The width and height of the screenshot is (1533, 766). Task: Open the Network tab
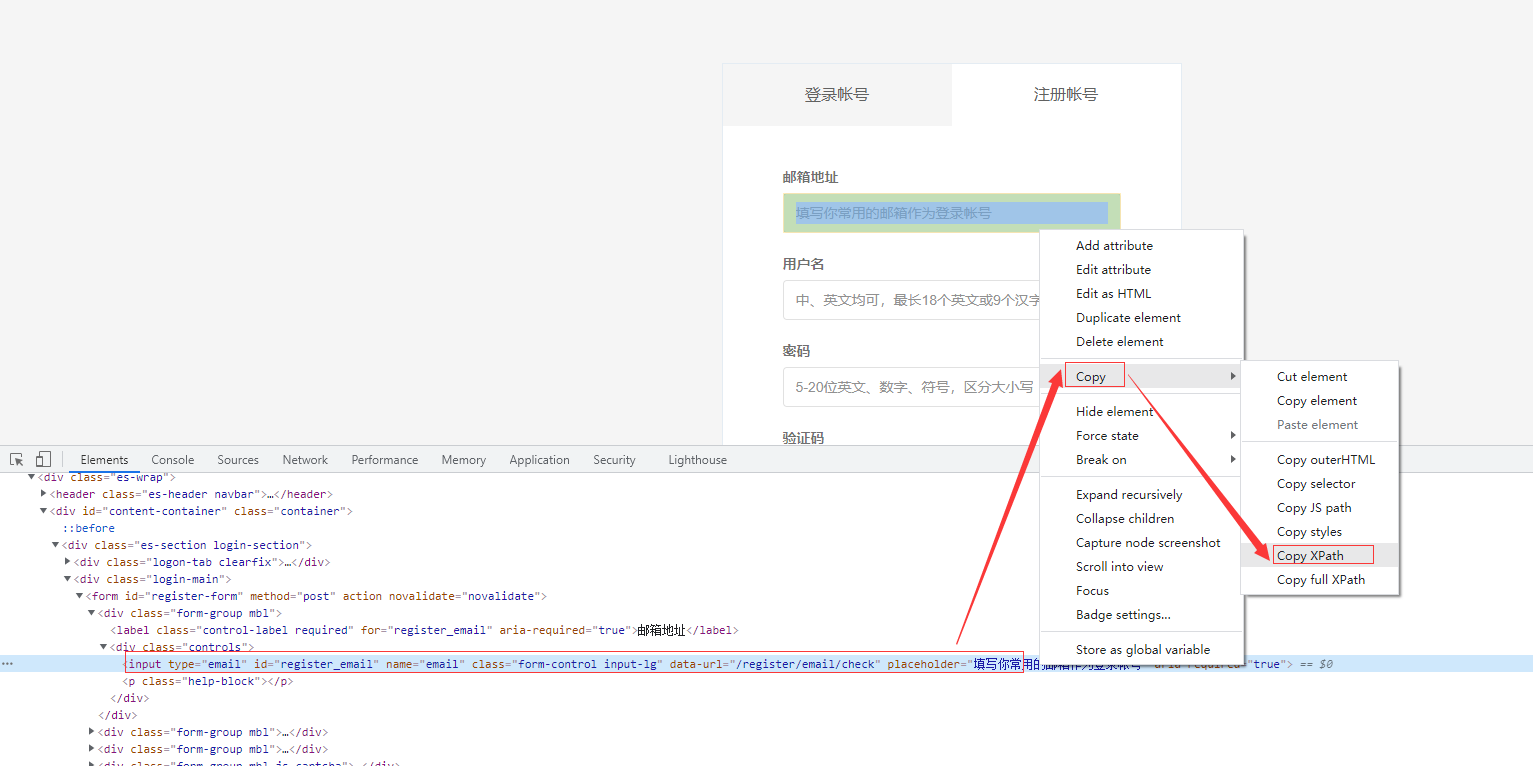pyautogui.click(x=305, y=460)
